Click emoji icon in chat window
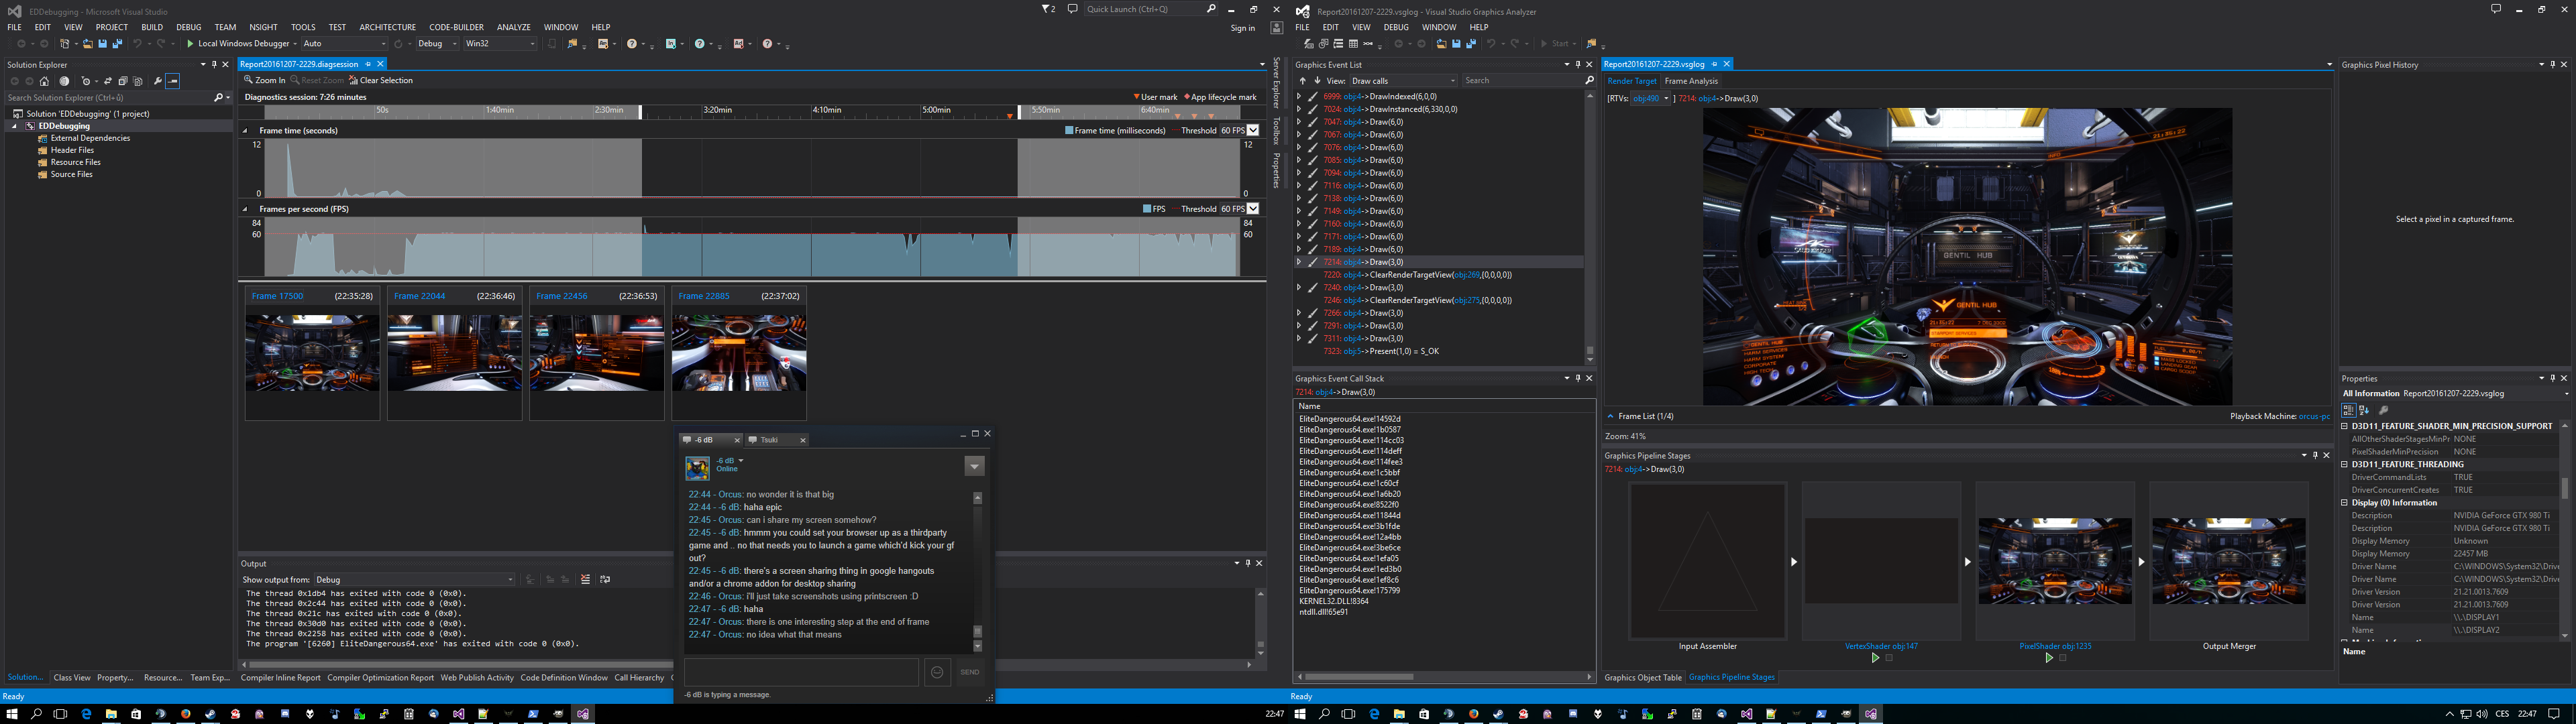 [937, 672]
